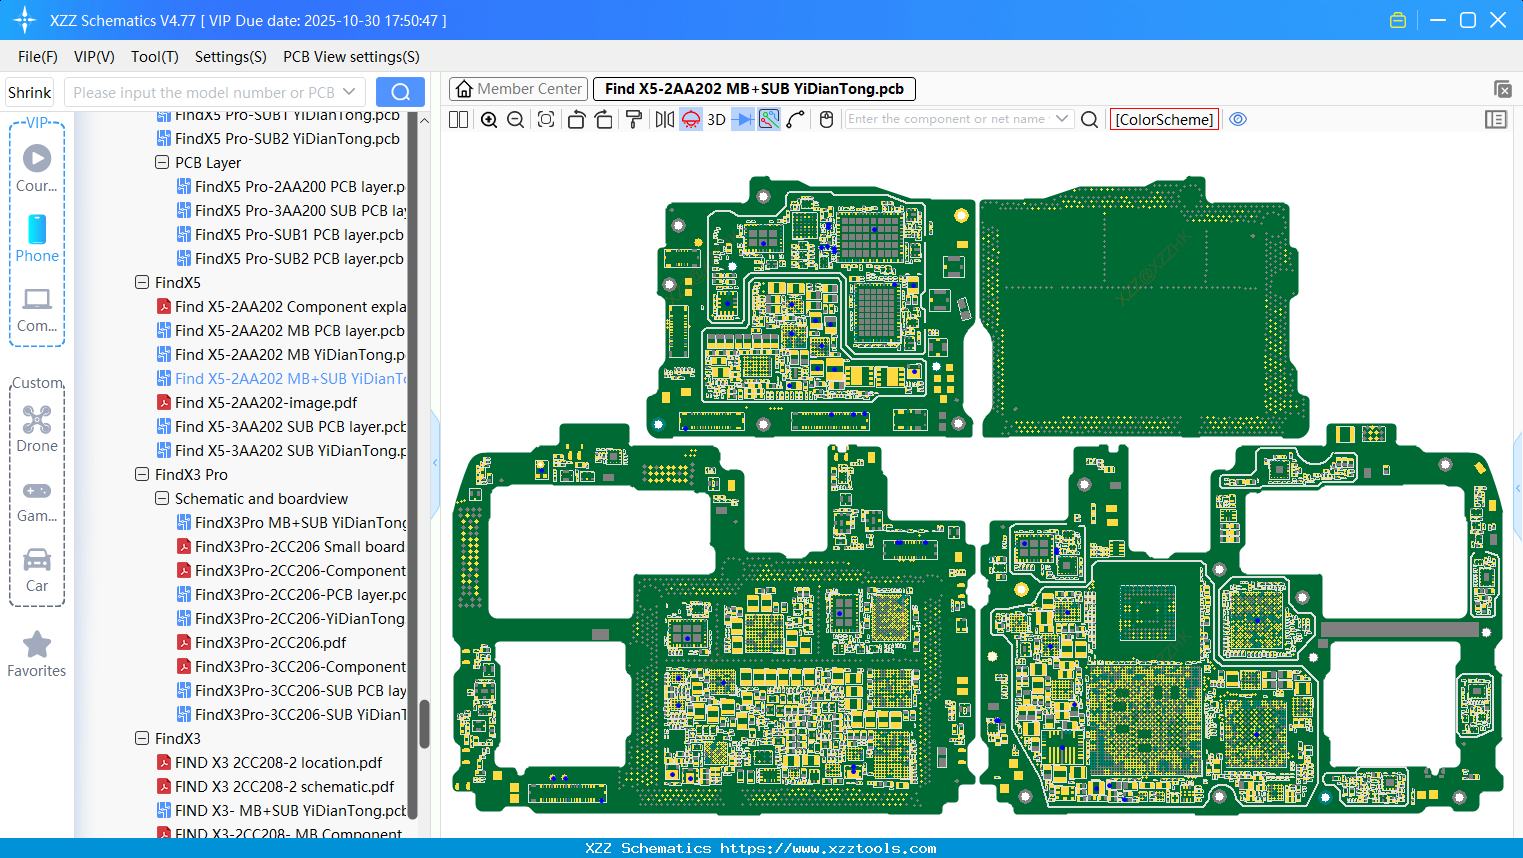
Task: Switch to the 3D board view
Action: click(716, 120)
